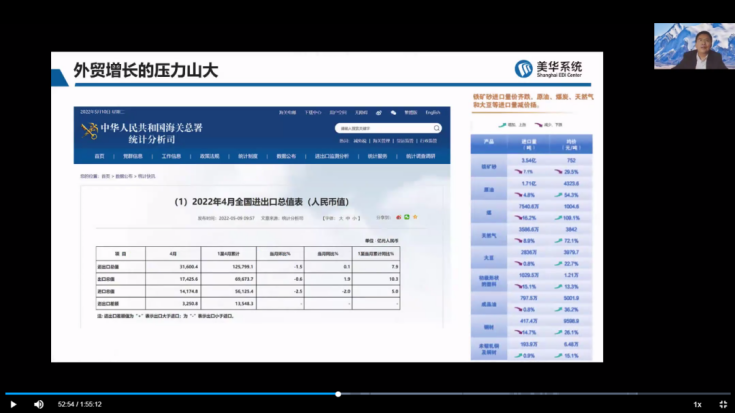Viewport: 735px width, 413px height.
Task: Click the table cell 69,673.7
Action: point(244,279)
